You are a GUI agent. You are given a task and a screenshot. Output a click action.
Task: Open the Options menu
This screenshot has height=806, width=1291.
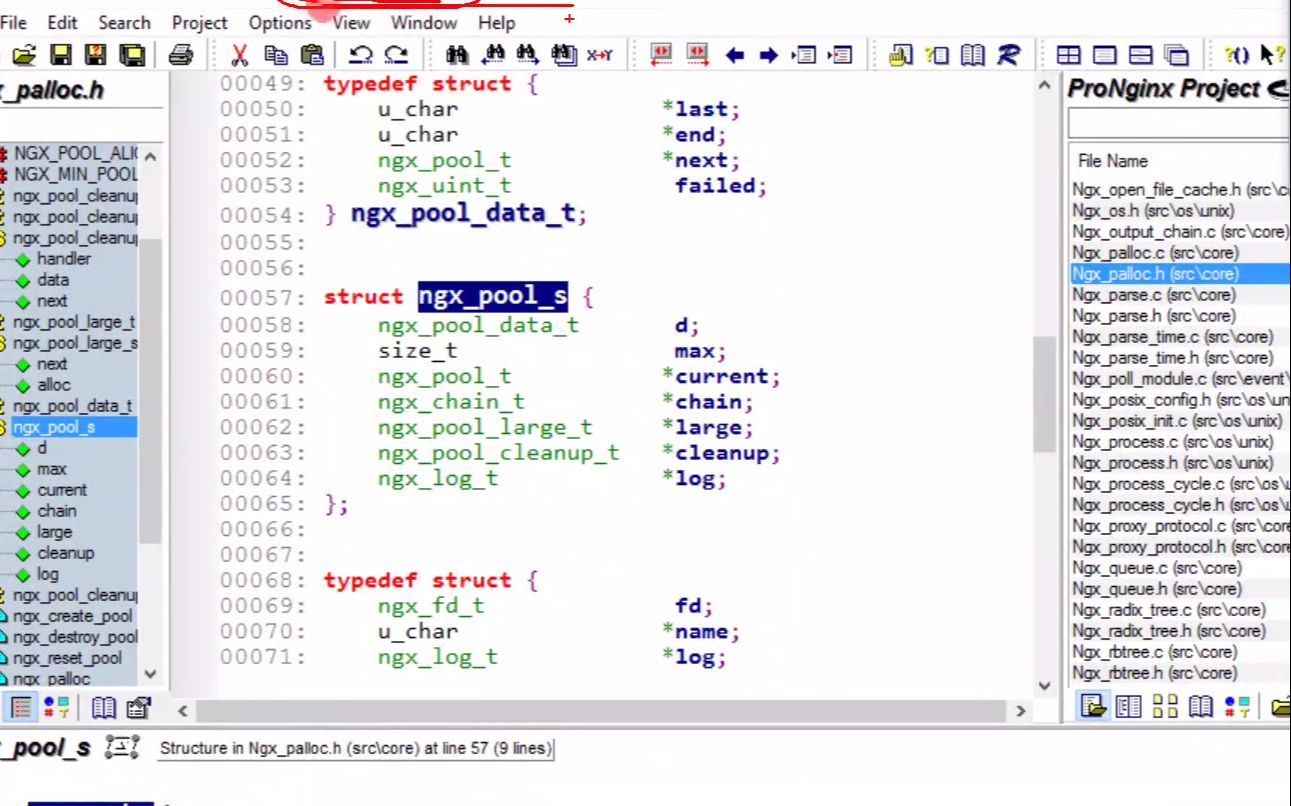pos(280,22)
